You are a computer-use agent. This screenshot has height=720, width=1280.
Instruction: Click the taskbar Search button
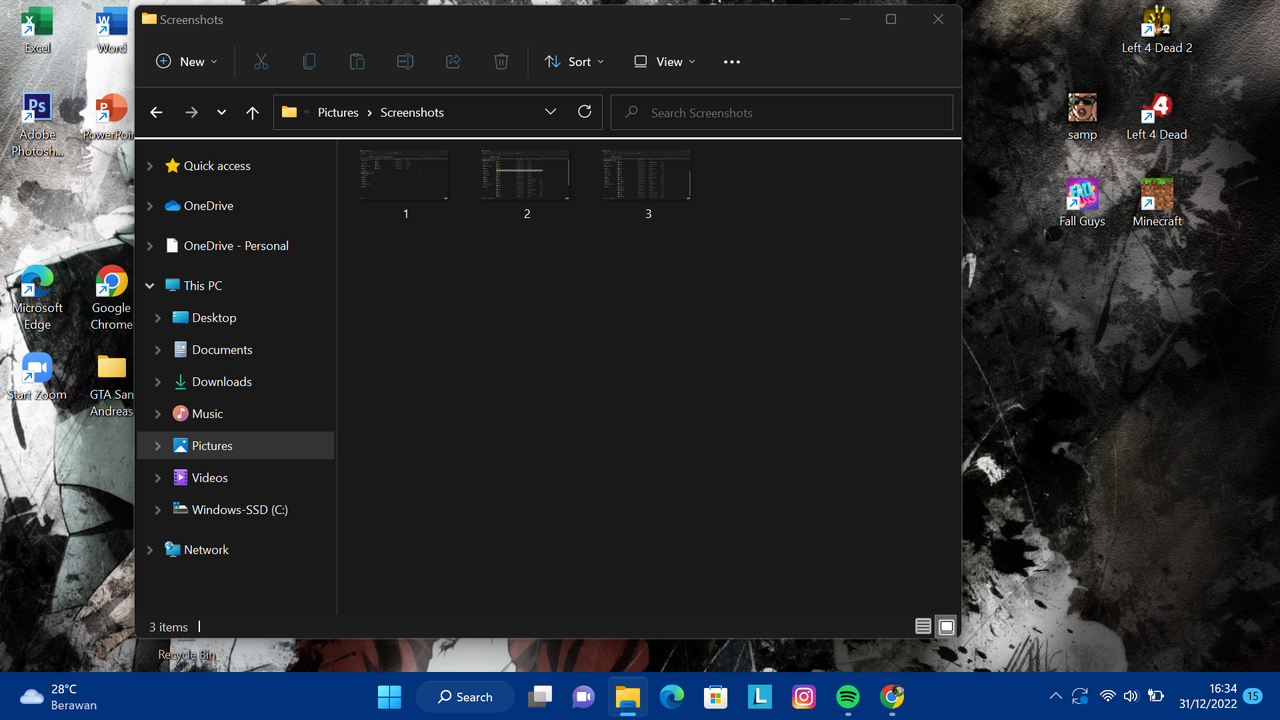pos(464,696)
